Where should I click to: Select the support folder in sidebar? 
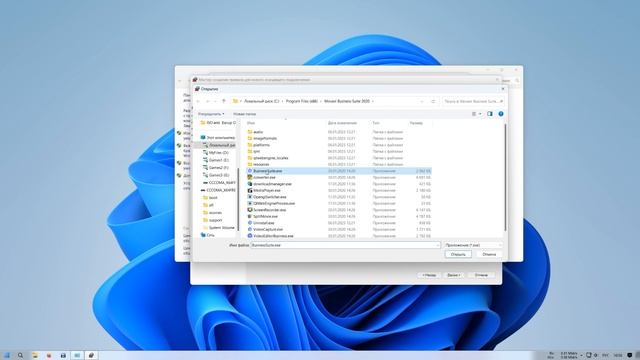(x=213, y=220)
